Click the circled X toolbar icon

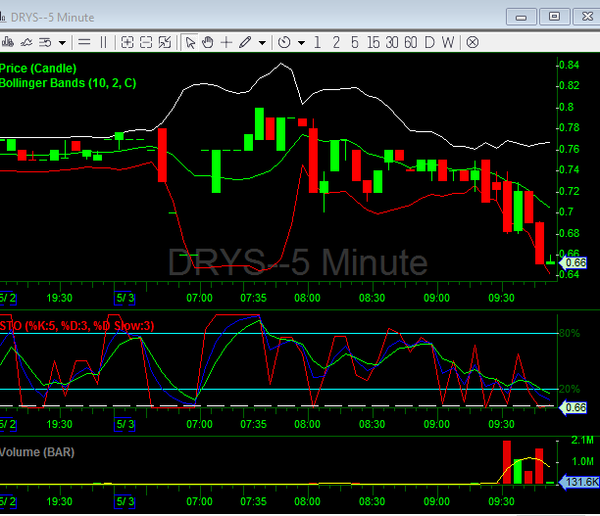(472, 42)
